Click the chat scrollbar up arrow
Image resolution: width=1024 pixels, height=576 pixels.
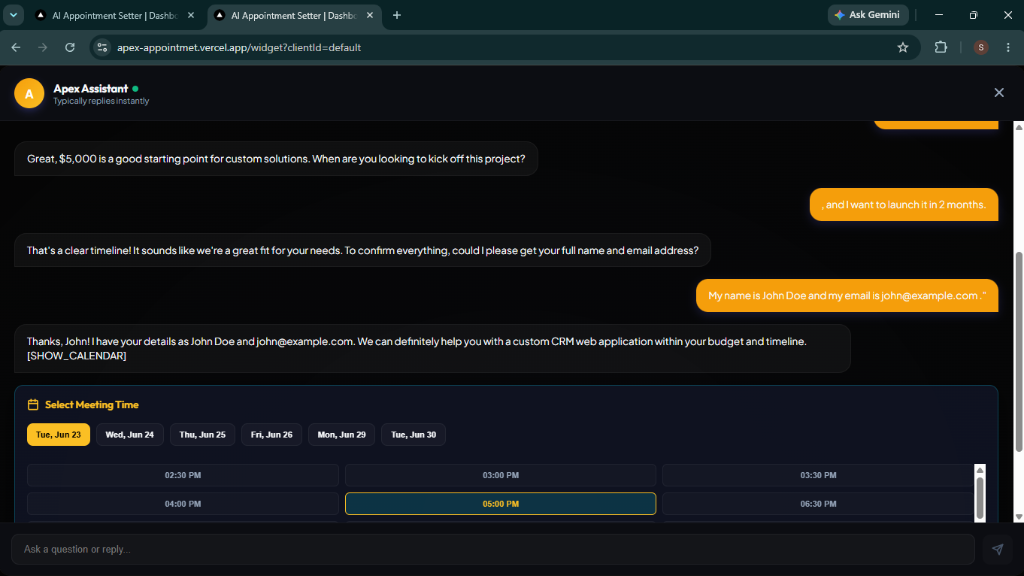pyautogui.click(x=1019, y=127)
